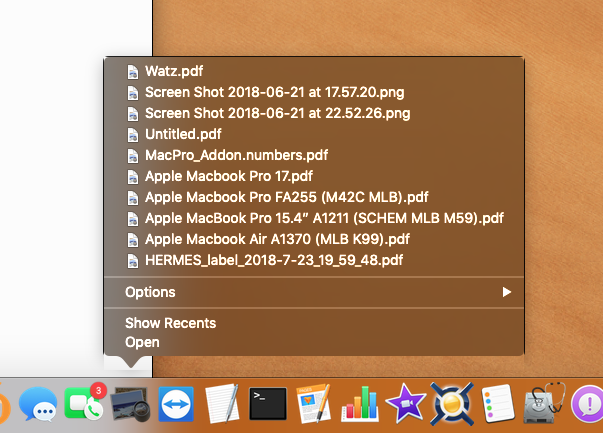603x433 pixels.
Task: Launch Disk Utility from the Dock
Action: [544, 403]
